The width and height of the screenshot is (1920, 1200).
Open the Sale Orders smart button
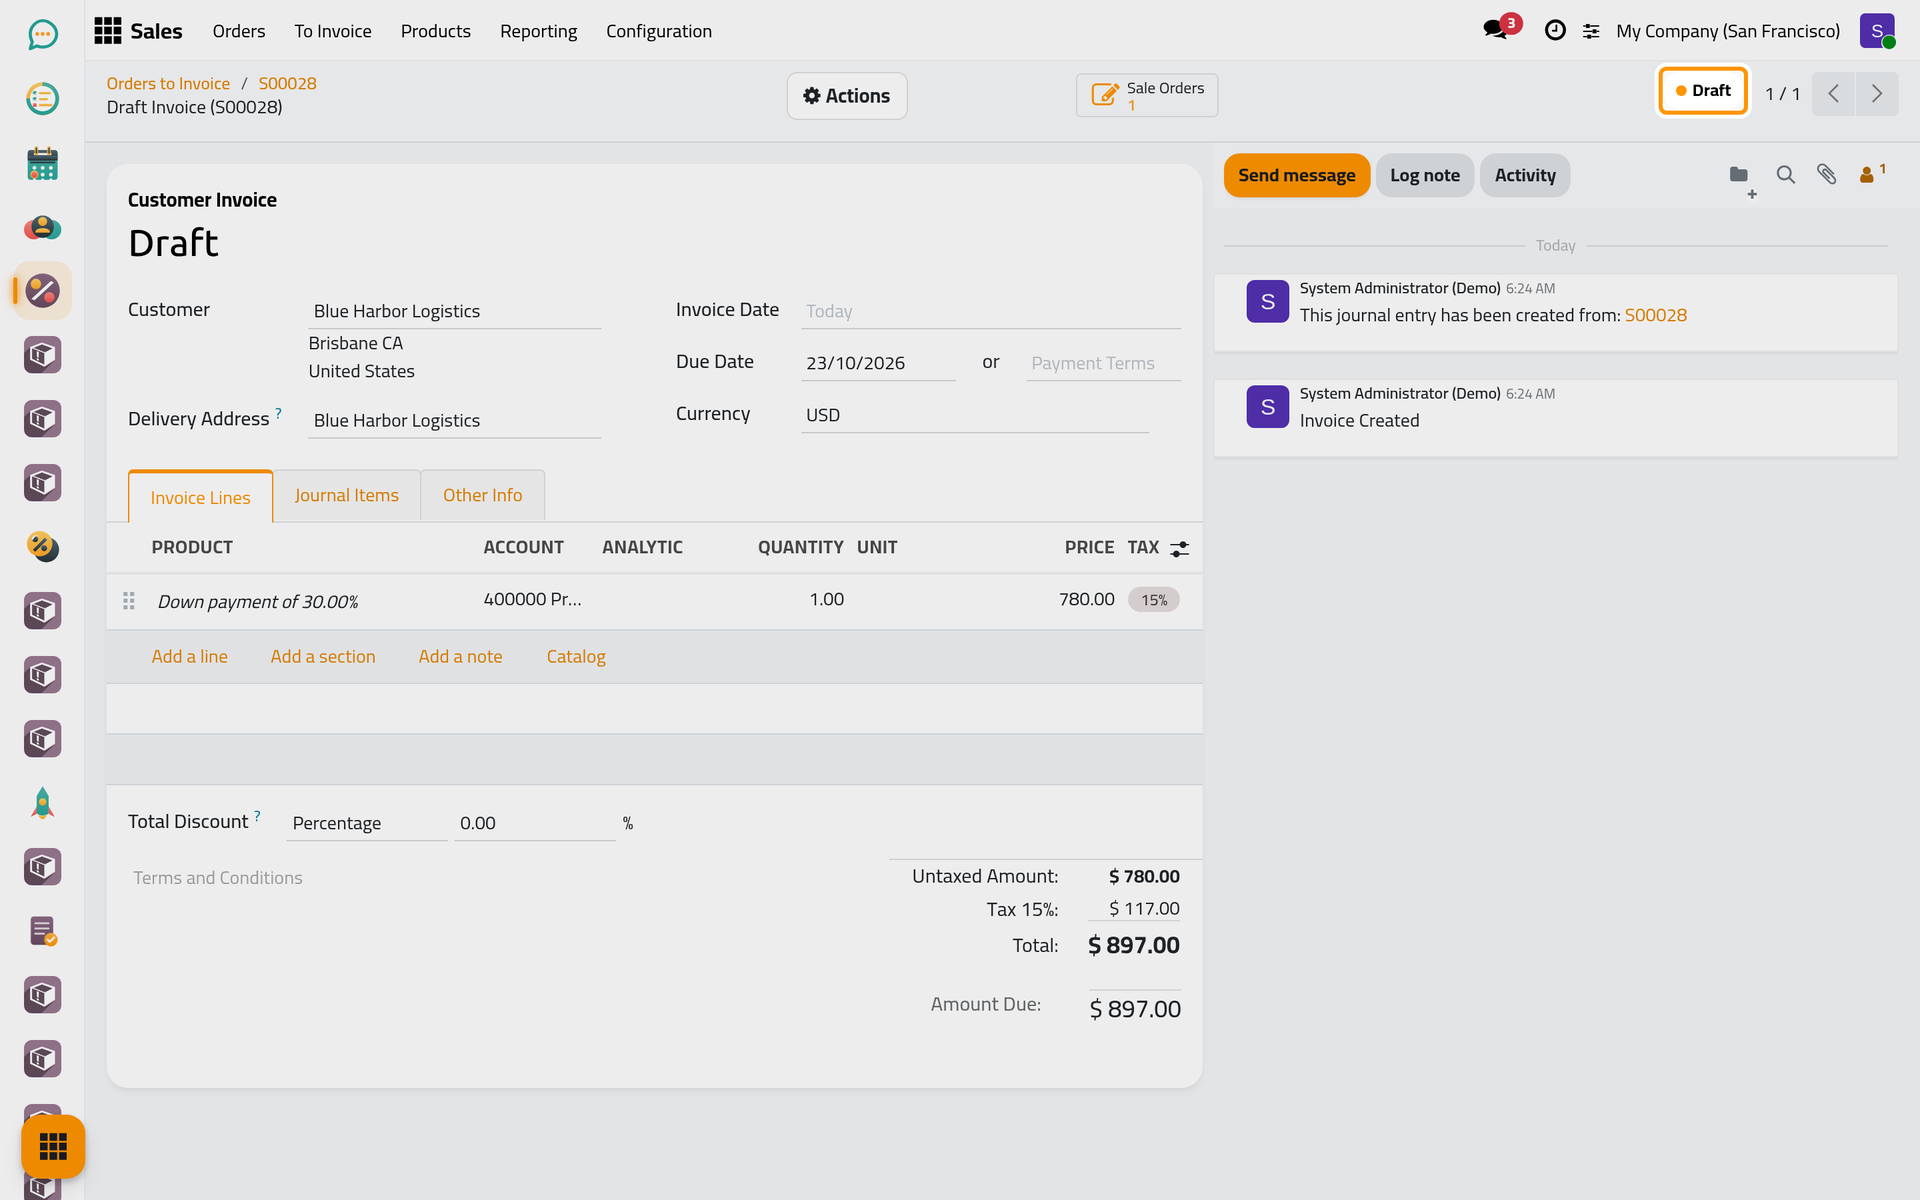coord(1147,95)
